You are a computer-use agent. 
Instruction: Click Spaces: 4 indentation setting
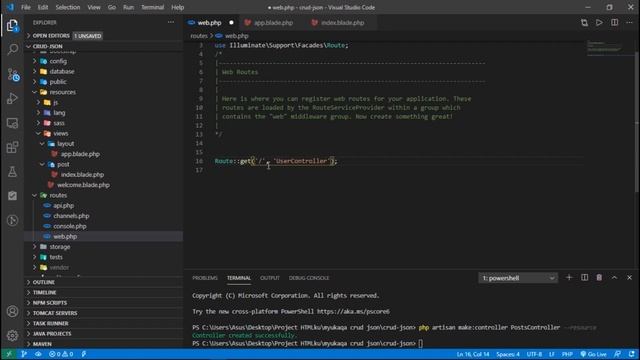click(508, 354)
